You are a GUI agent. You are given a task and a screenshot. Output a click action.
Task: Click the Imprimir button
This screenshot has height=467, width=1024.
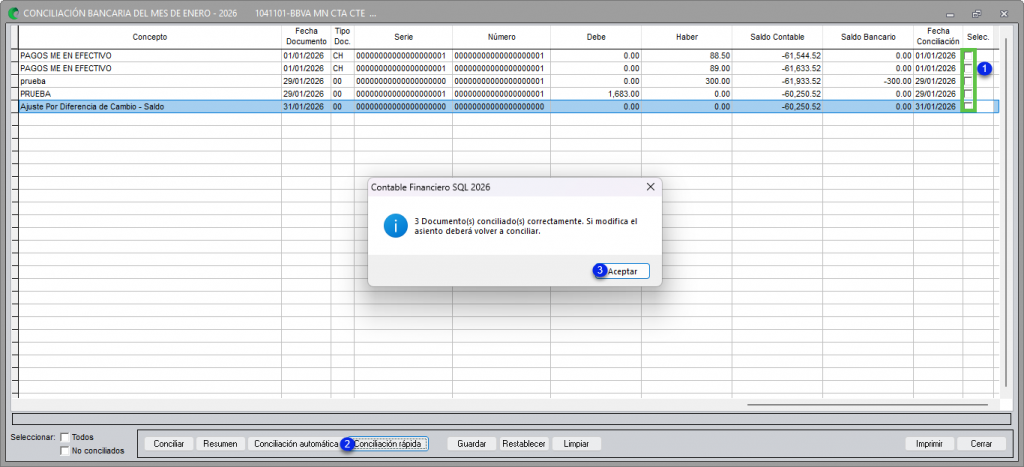click(929, 443)
